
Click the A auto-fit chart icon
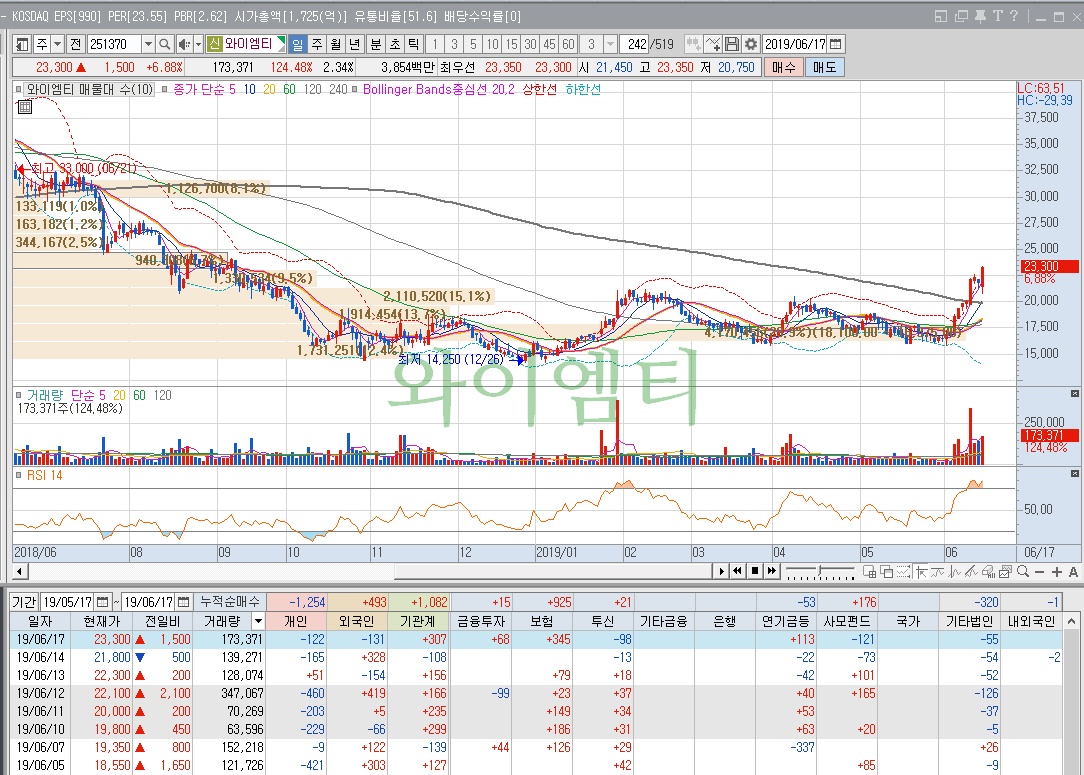coord(1074,571)
